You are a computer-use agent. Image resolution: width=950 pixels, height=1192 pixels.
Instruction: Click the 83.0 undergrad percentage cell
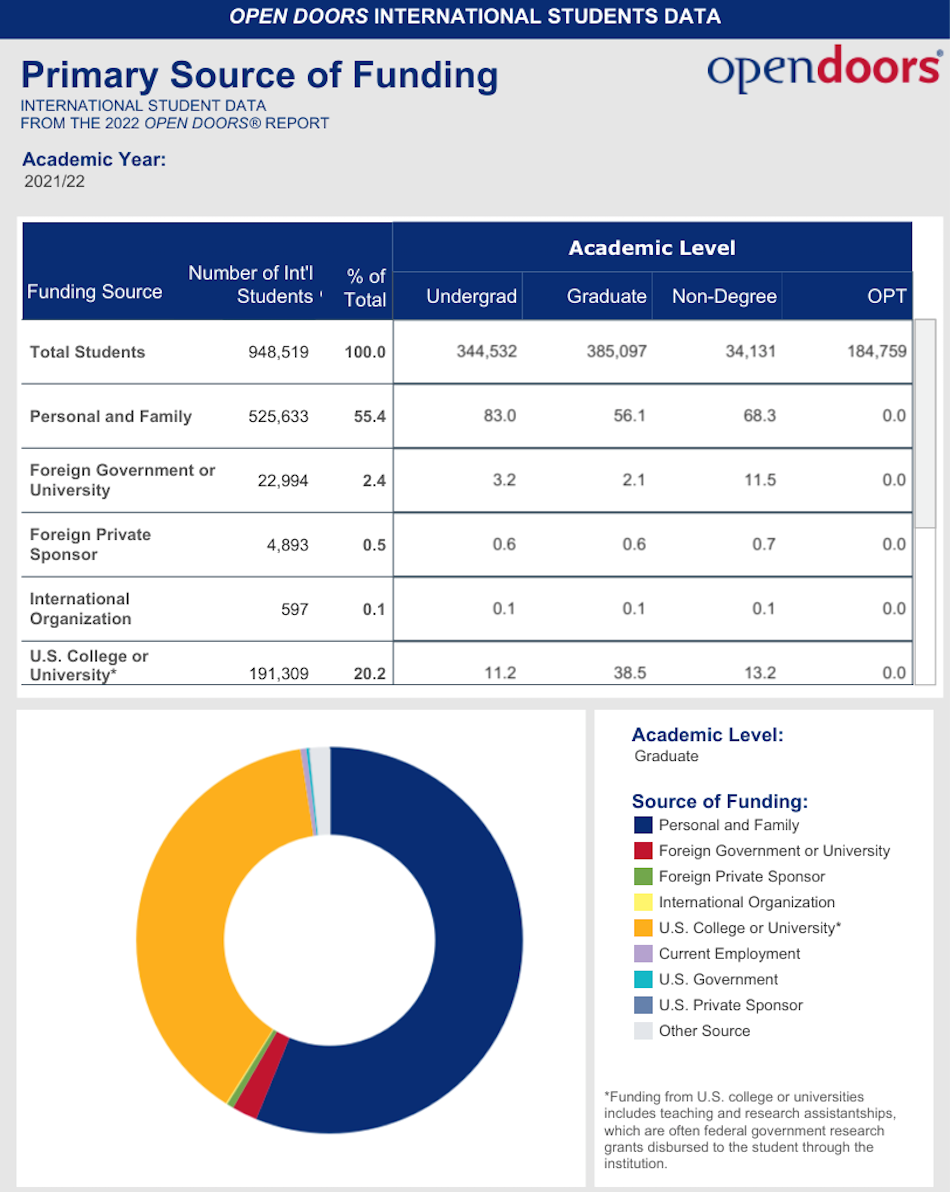pos(500,416)
